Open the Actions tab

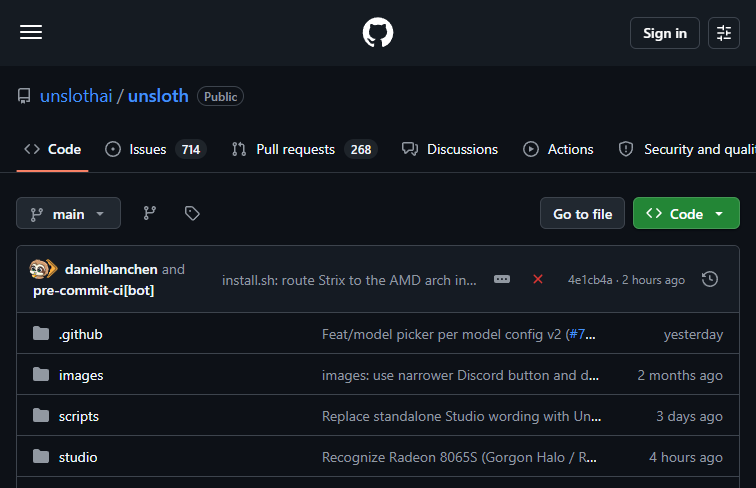tap(558, 149)
